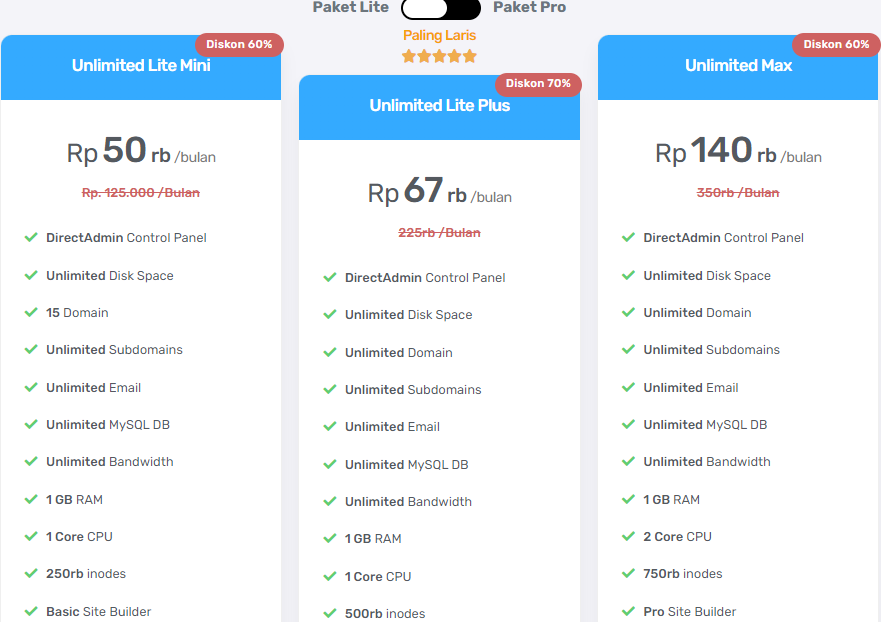The width and height of the screenshot is (881, 622).
Task: Click the Paling Laris label
Action: point(439,35)
